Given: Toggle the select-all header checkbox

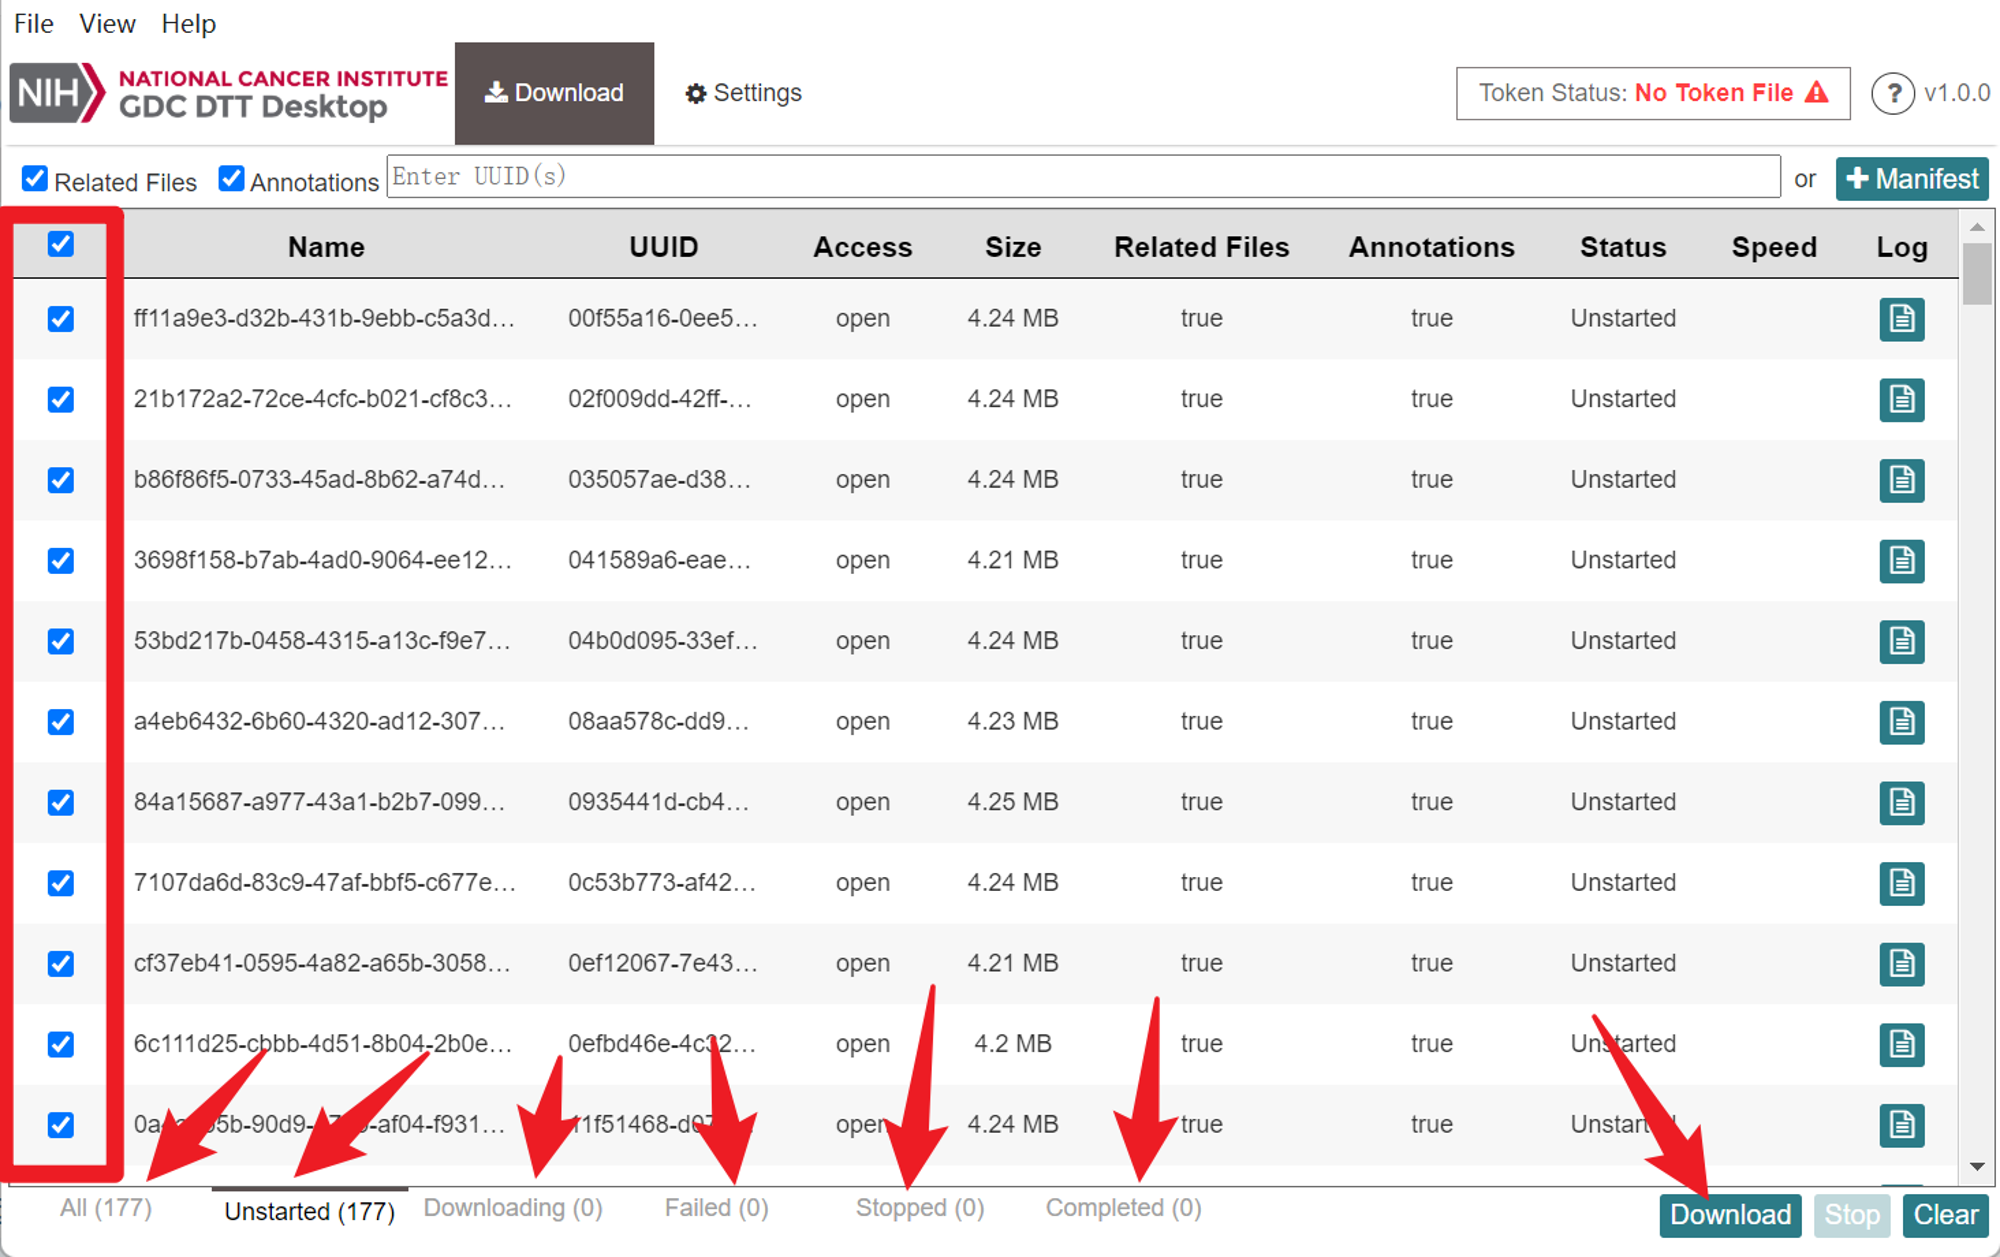Looking at the screenshot, I should (61, 244).
